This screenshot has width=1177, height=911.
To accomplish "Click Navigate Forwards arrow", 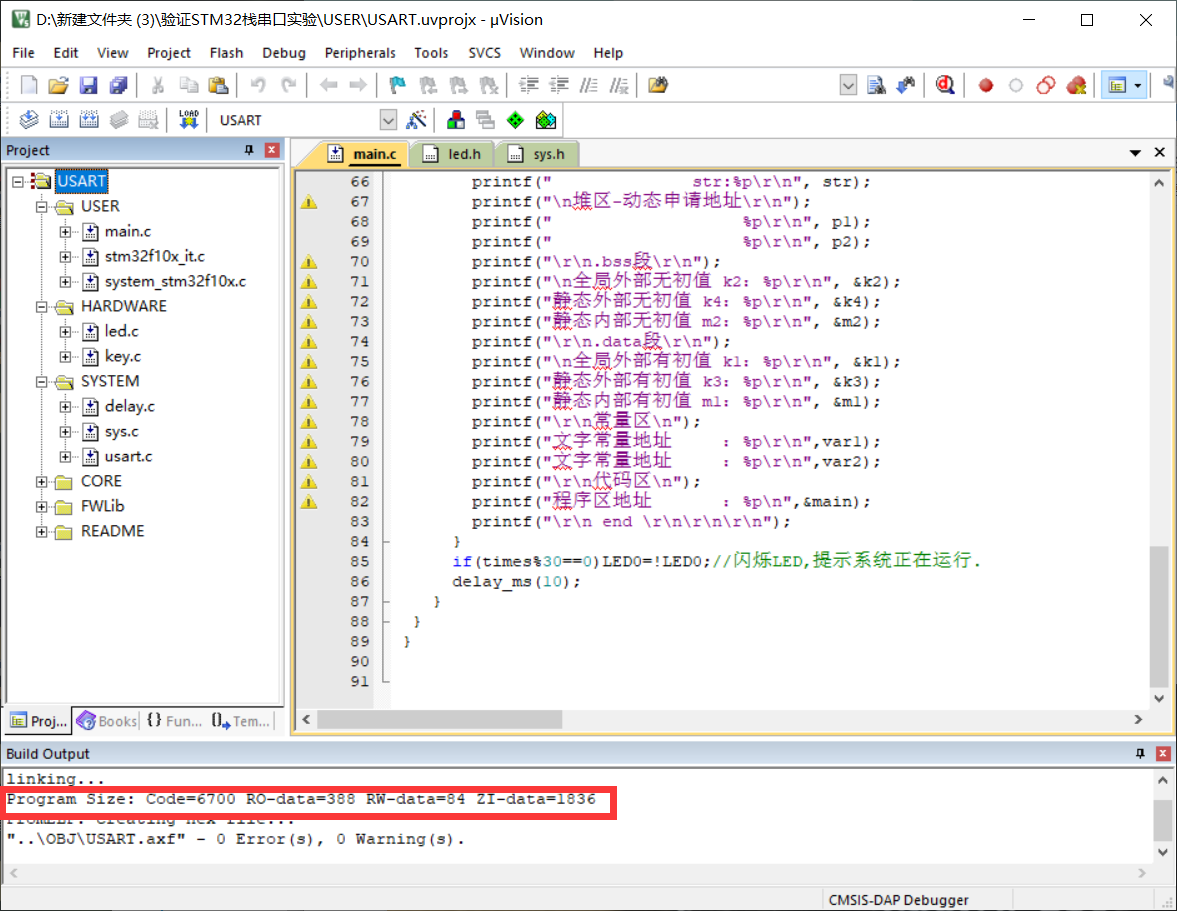I will (x=358, y=85).
